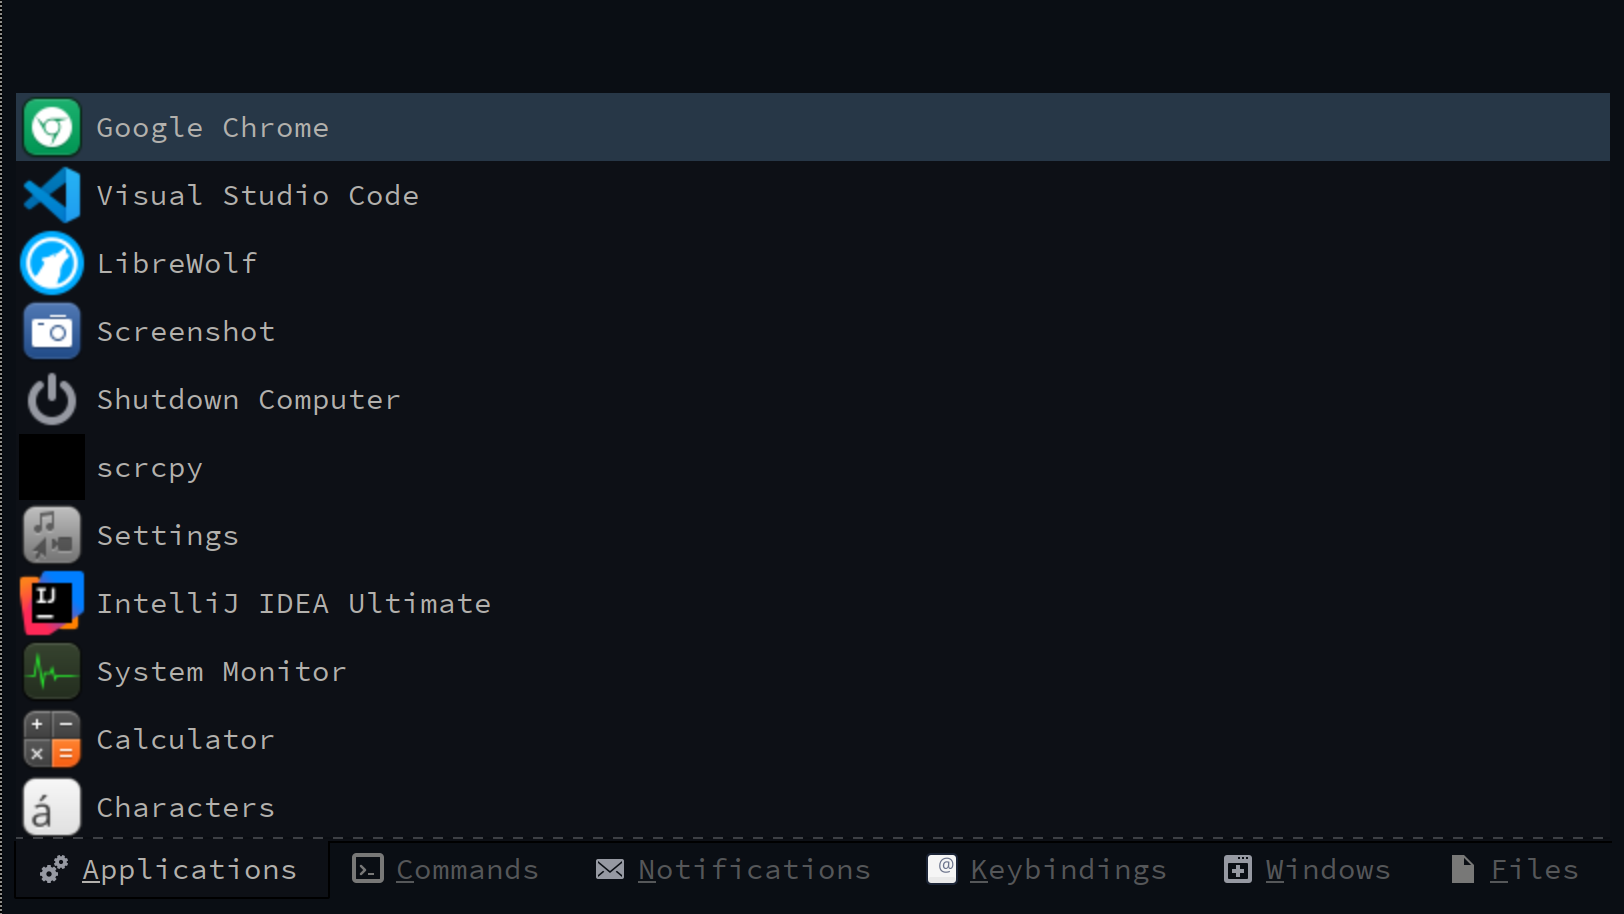Open the Calculator icon
1624x914 pixels.
click(52, 739)
